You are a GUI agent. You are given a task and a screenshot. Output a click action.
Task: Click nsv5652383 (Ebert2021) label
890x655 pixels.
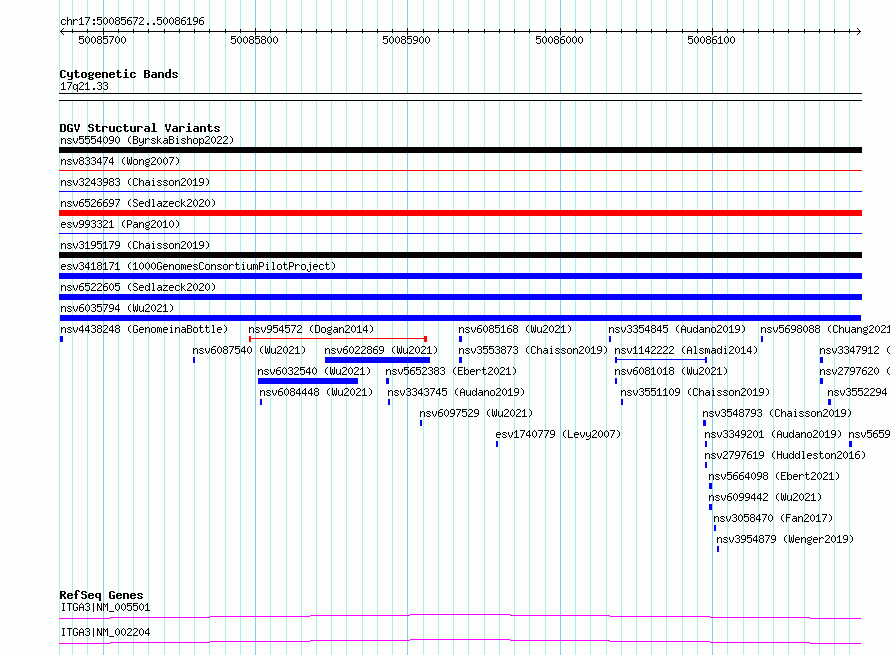[451, 371]
